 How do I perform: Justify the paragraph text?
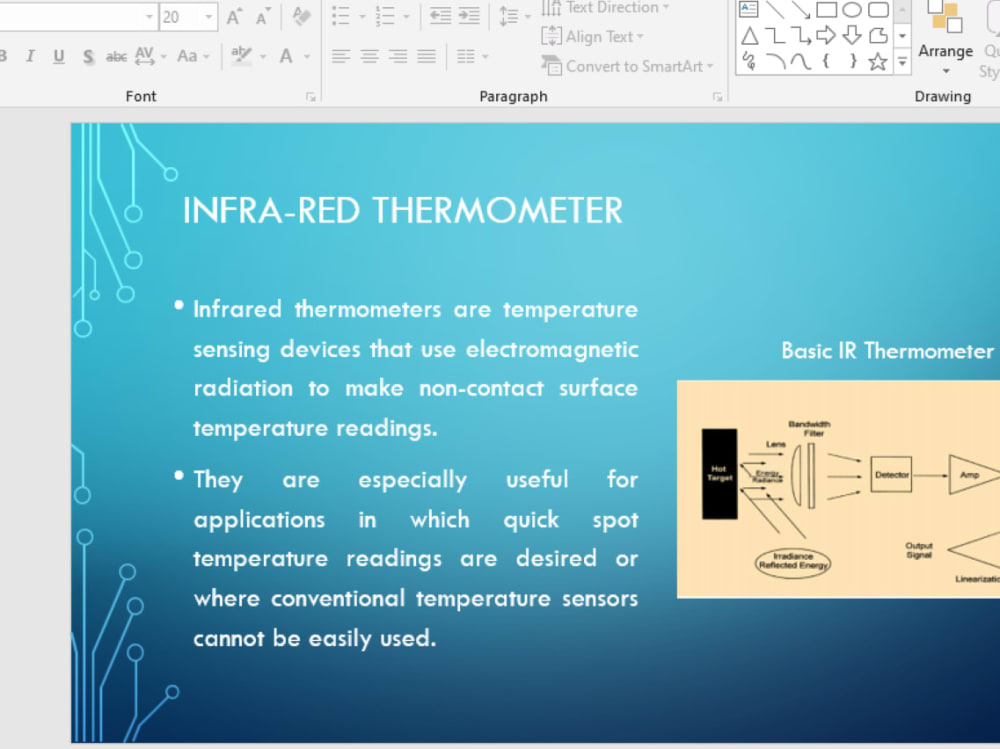tap(427, 57)
